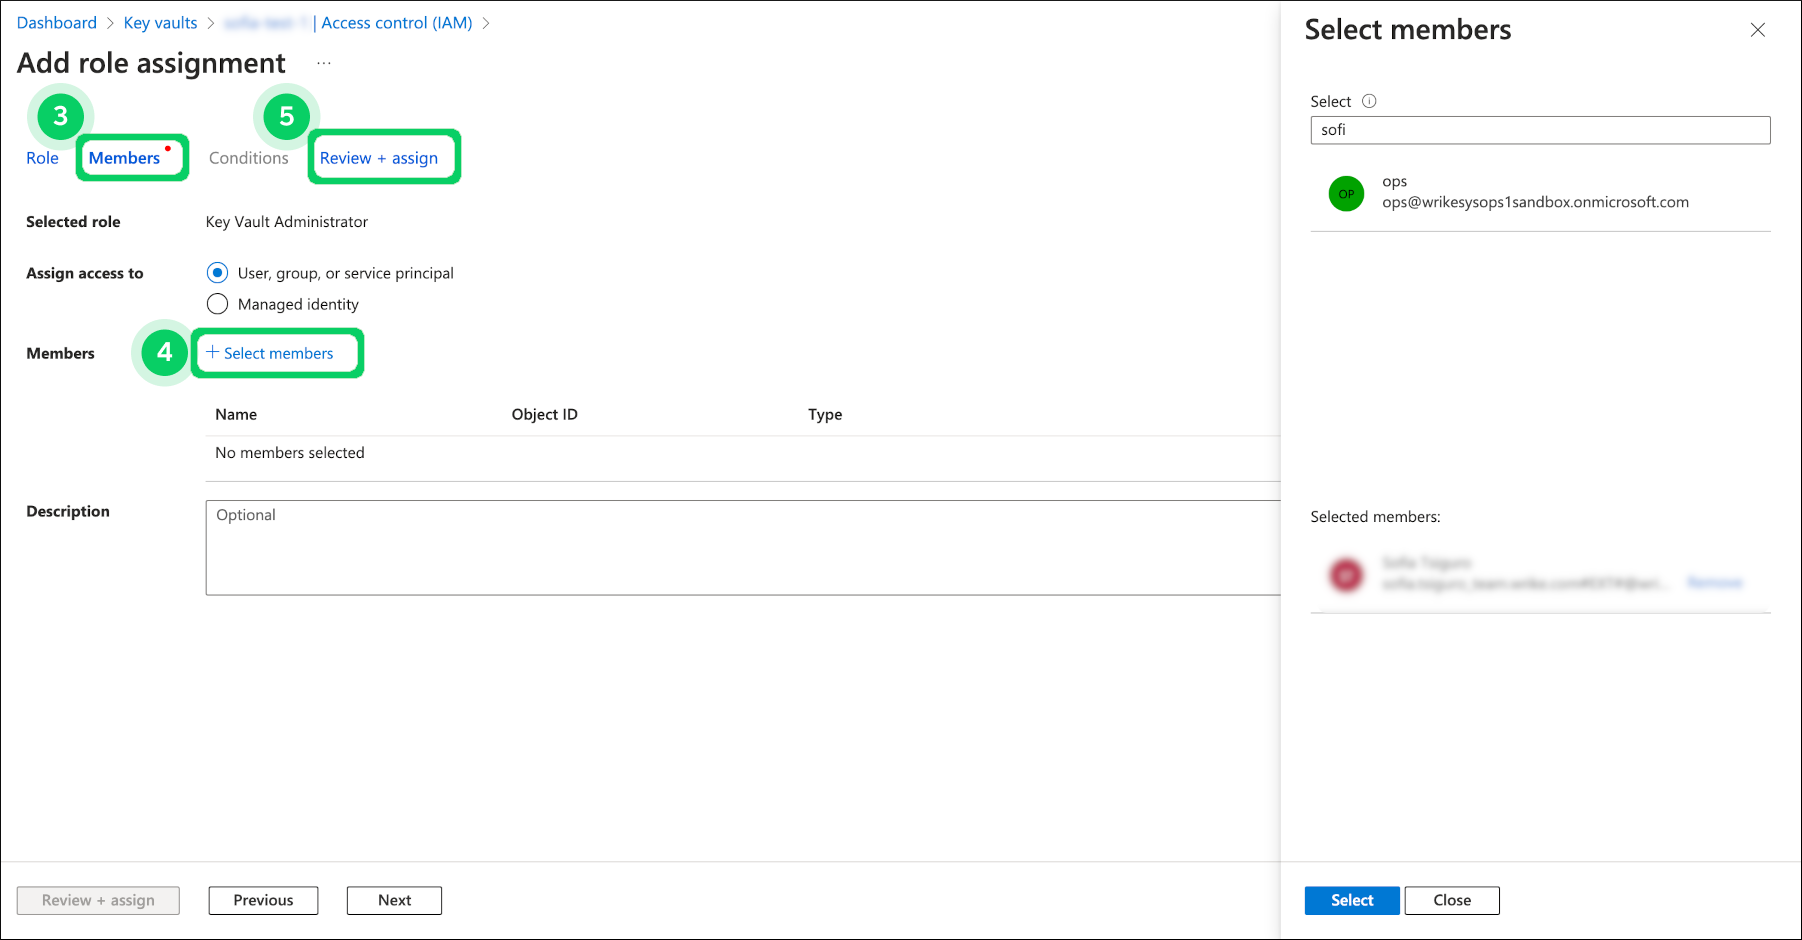Viewport: 1802px width, 940px height.
Task: Choose the Managed identity radio button
Action: click(217, 304)
